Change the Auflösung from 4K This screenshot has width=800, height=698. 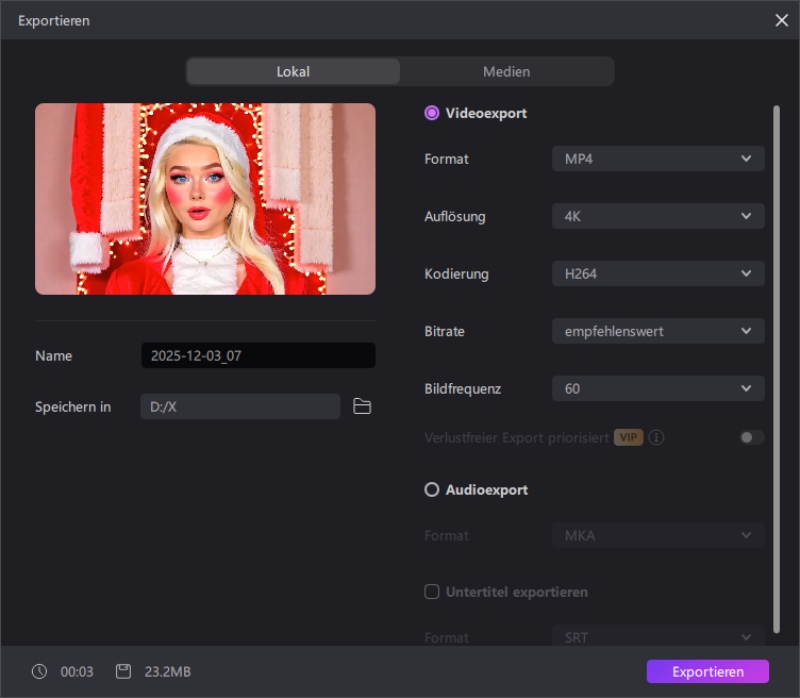[x=658, y=216]
